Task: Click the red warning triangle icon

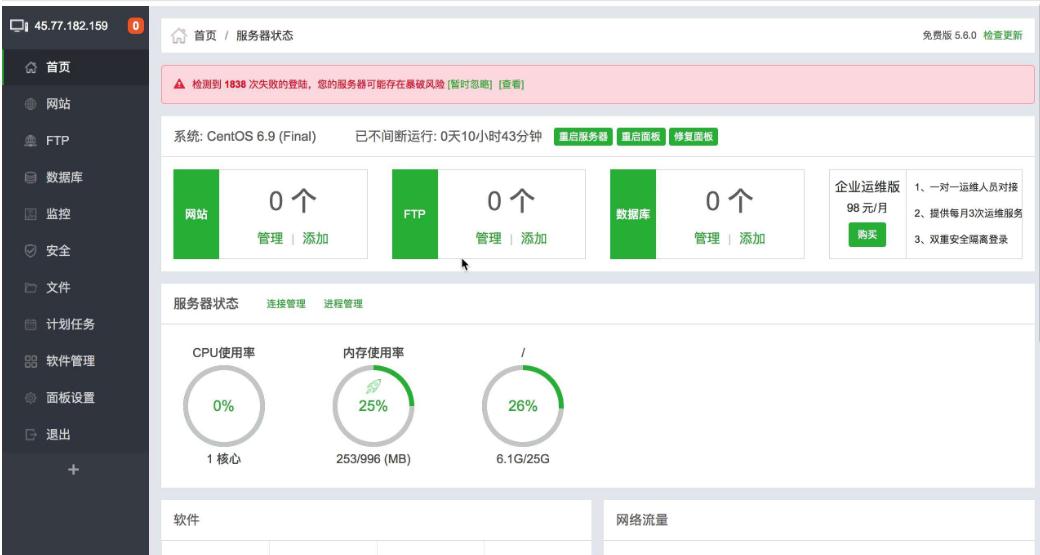Action: pos(179,84)
